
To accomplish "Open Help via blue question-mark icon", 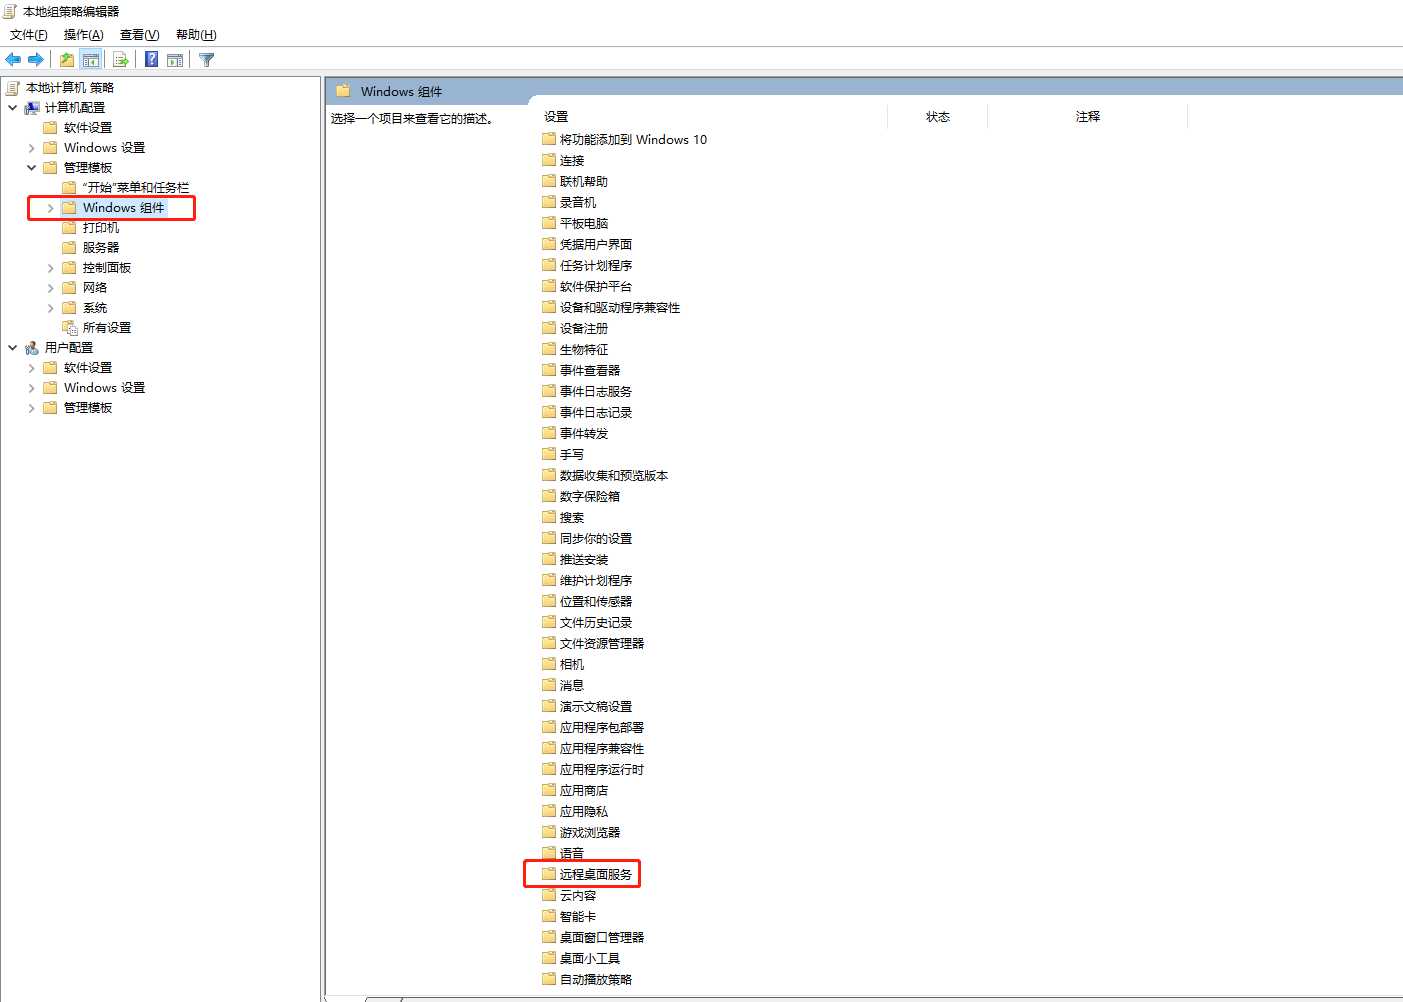I will click(151, 60).
